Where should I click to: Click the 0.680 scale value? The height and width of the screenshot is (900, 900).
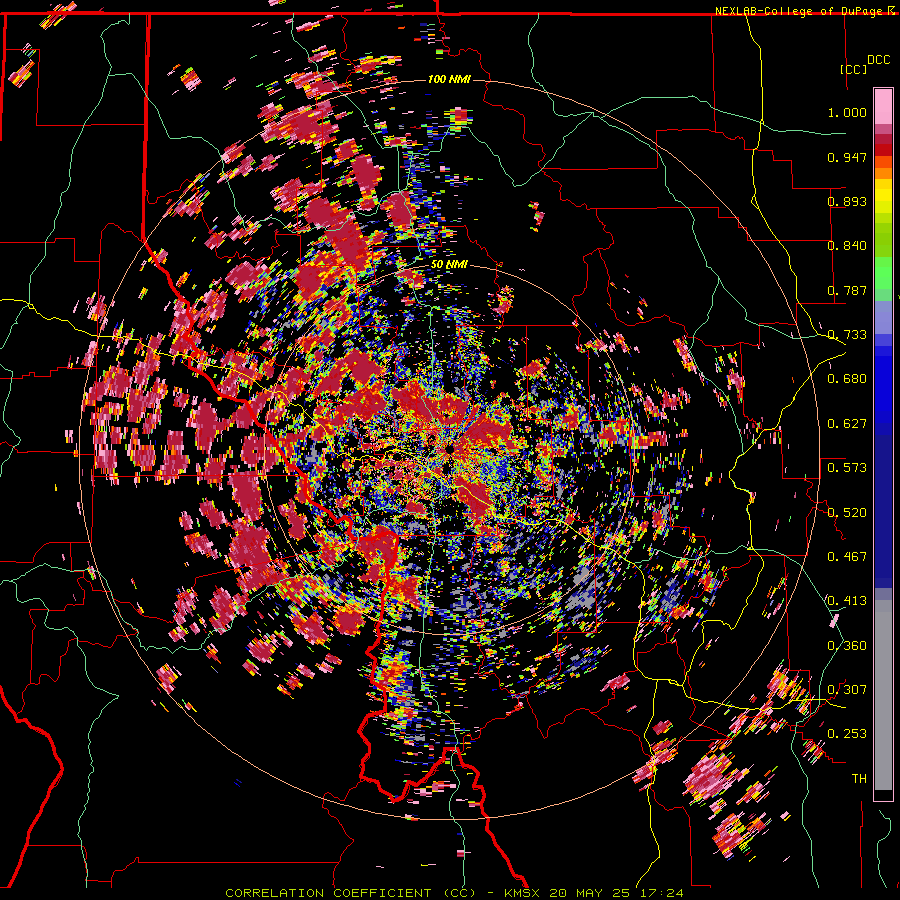pyautogui.click(x=847, y=379)
